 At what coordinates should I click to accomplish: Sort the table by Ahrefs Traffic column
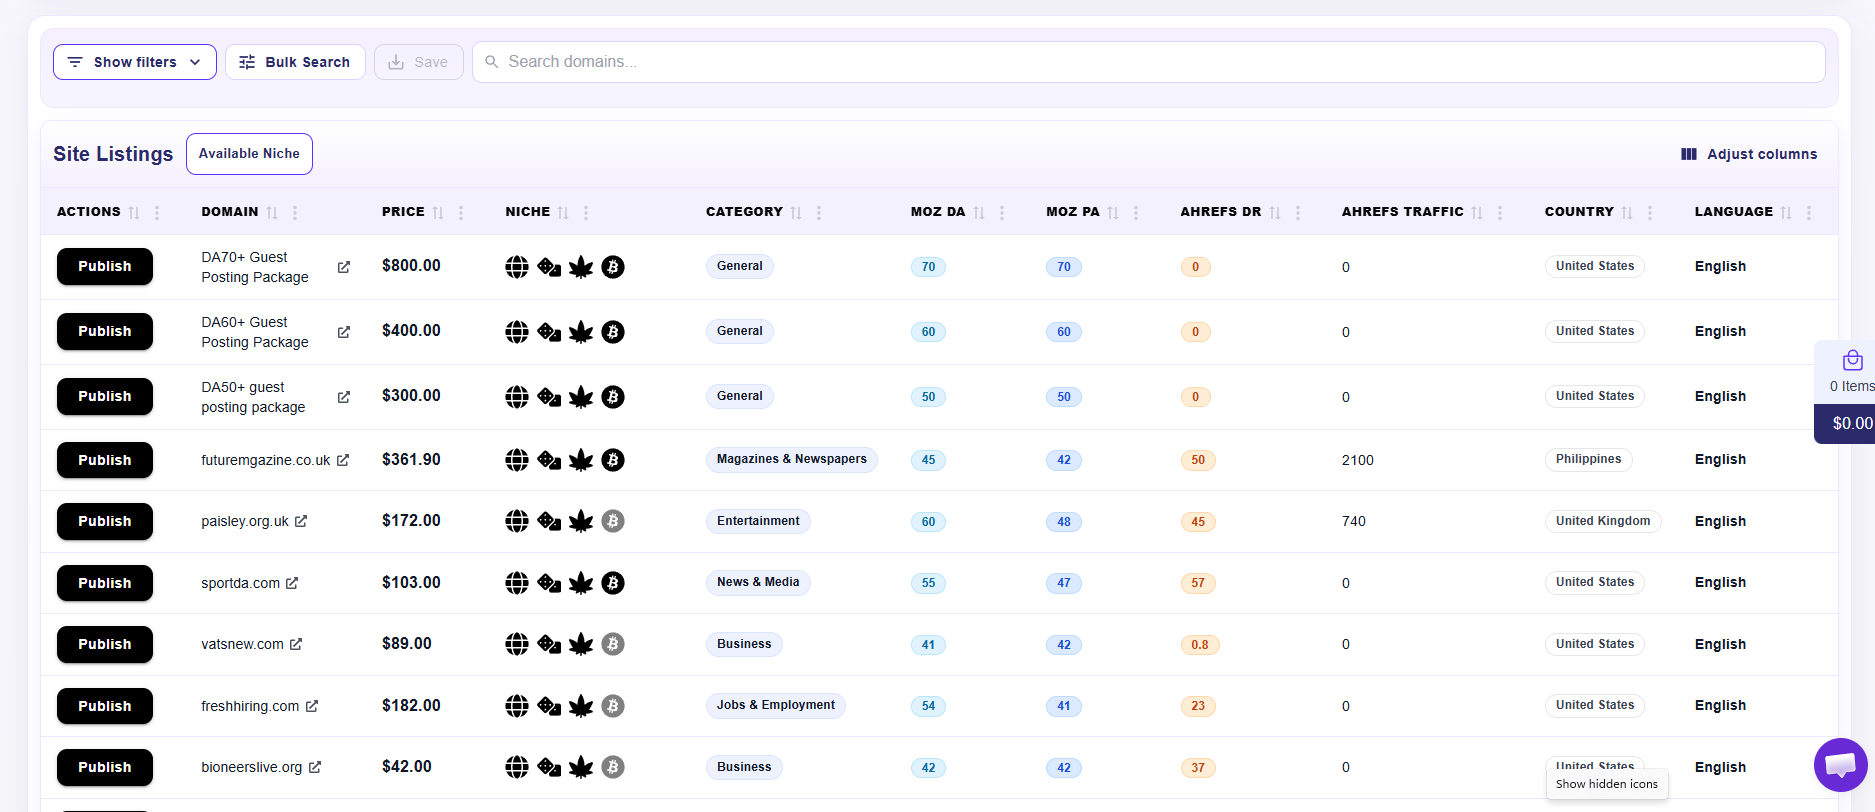click(1477, 213)
